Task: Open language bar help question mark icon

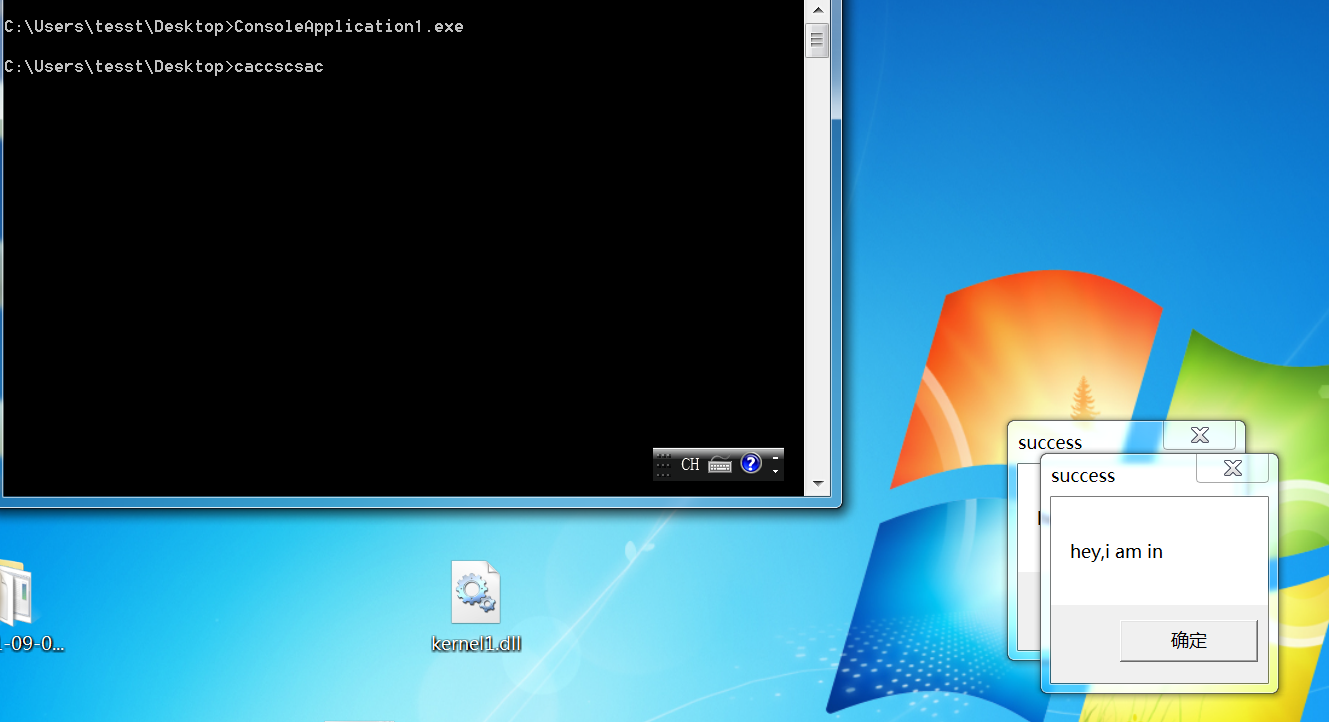Action: pos(751,463)
